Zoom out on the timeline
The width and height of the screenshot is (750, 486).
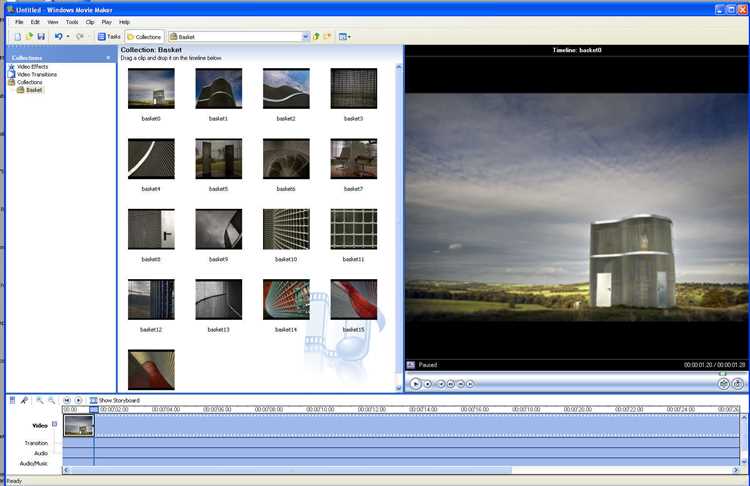click(51, 400)
